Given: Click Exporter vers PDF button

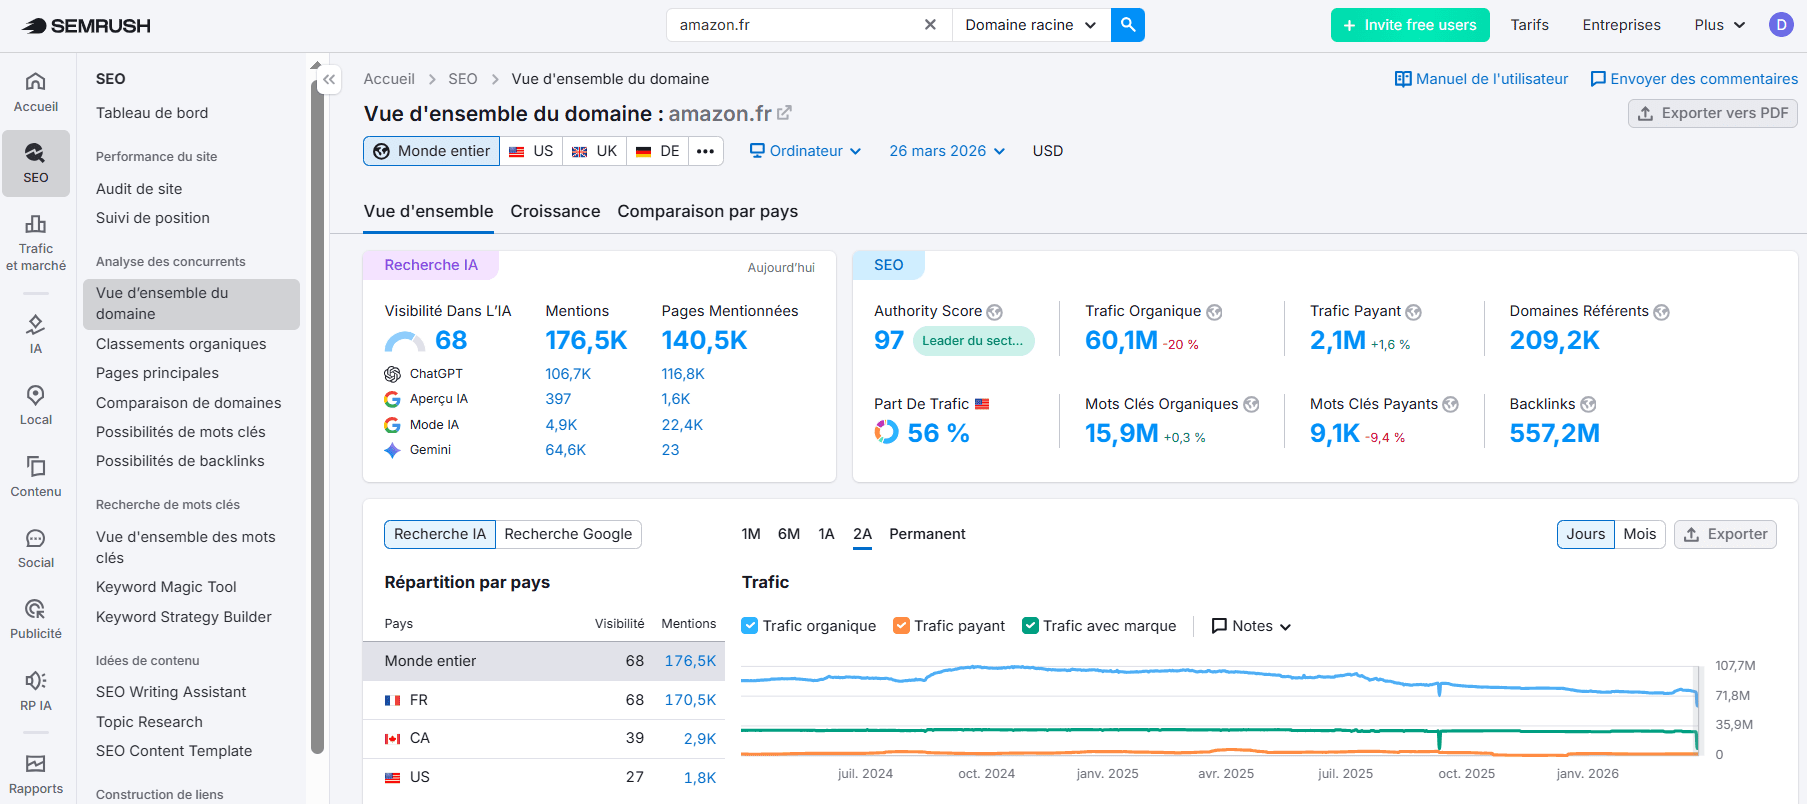Looking at the screenshot, I should pos(1712,113).
